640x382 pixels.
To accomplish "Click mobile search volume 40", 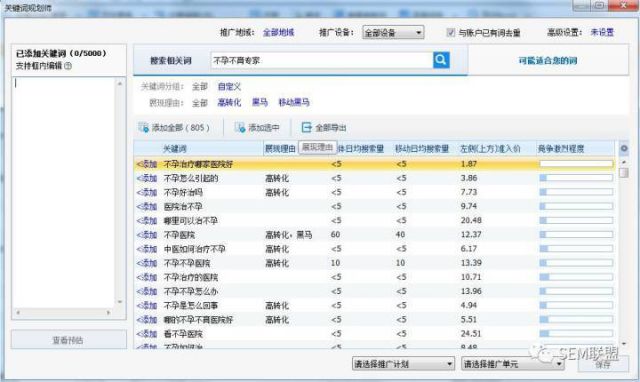I will coord(400,235).
